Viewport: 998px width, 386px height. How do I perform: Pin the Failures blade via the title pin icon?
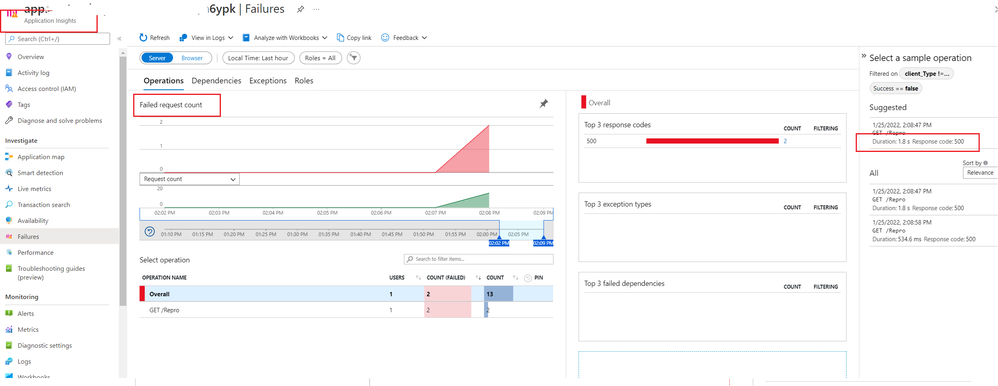click(300, 10)
